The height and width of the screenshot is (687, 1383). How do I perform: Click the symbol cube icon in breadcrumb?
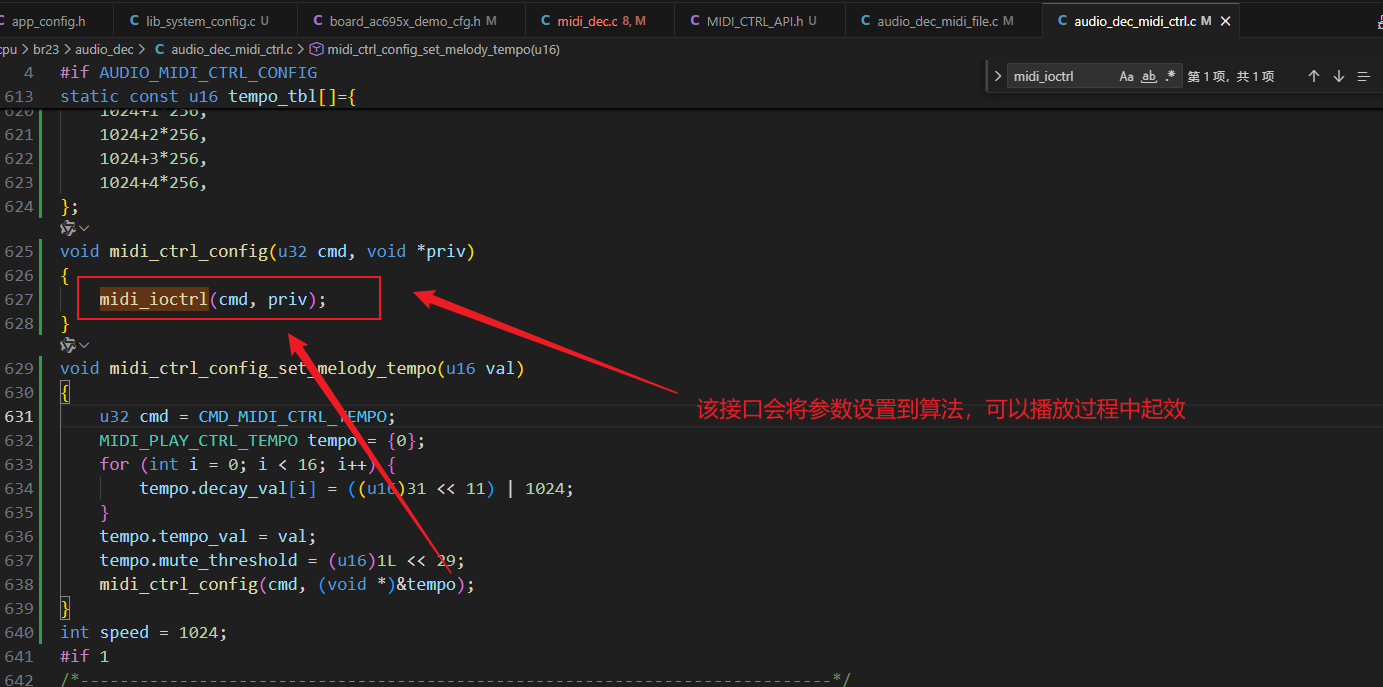click(317, 49)
